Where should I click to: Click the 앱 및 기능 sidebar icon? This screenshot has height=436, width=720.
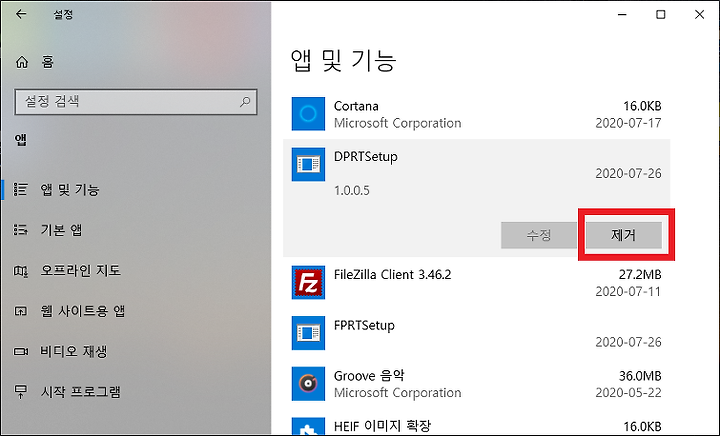pyautogui.click(x=21, y=189)
